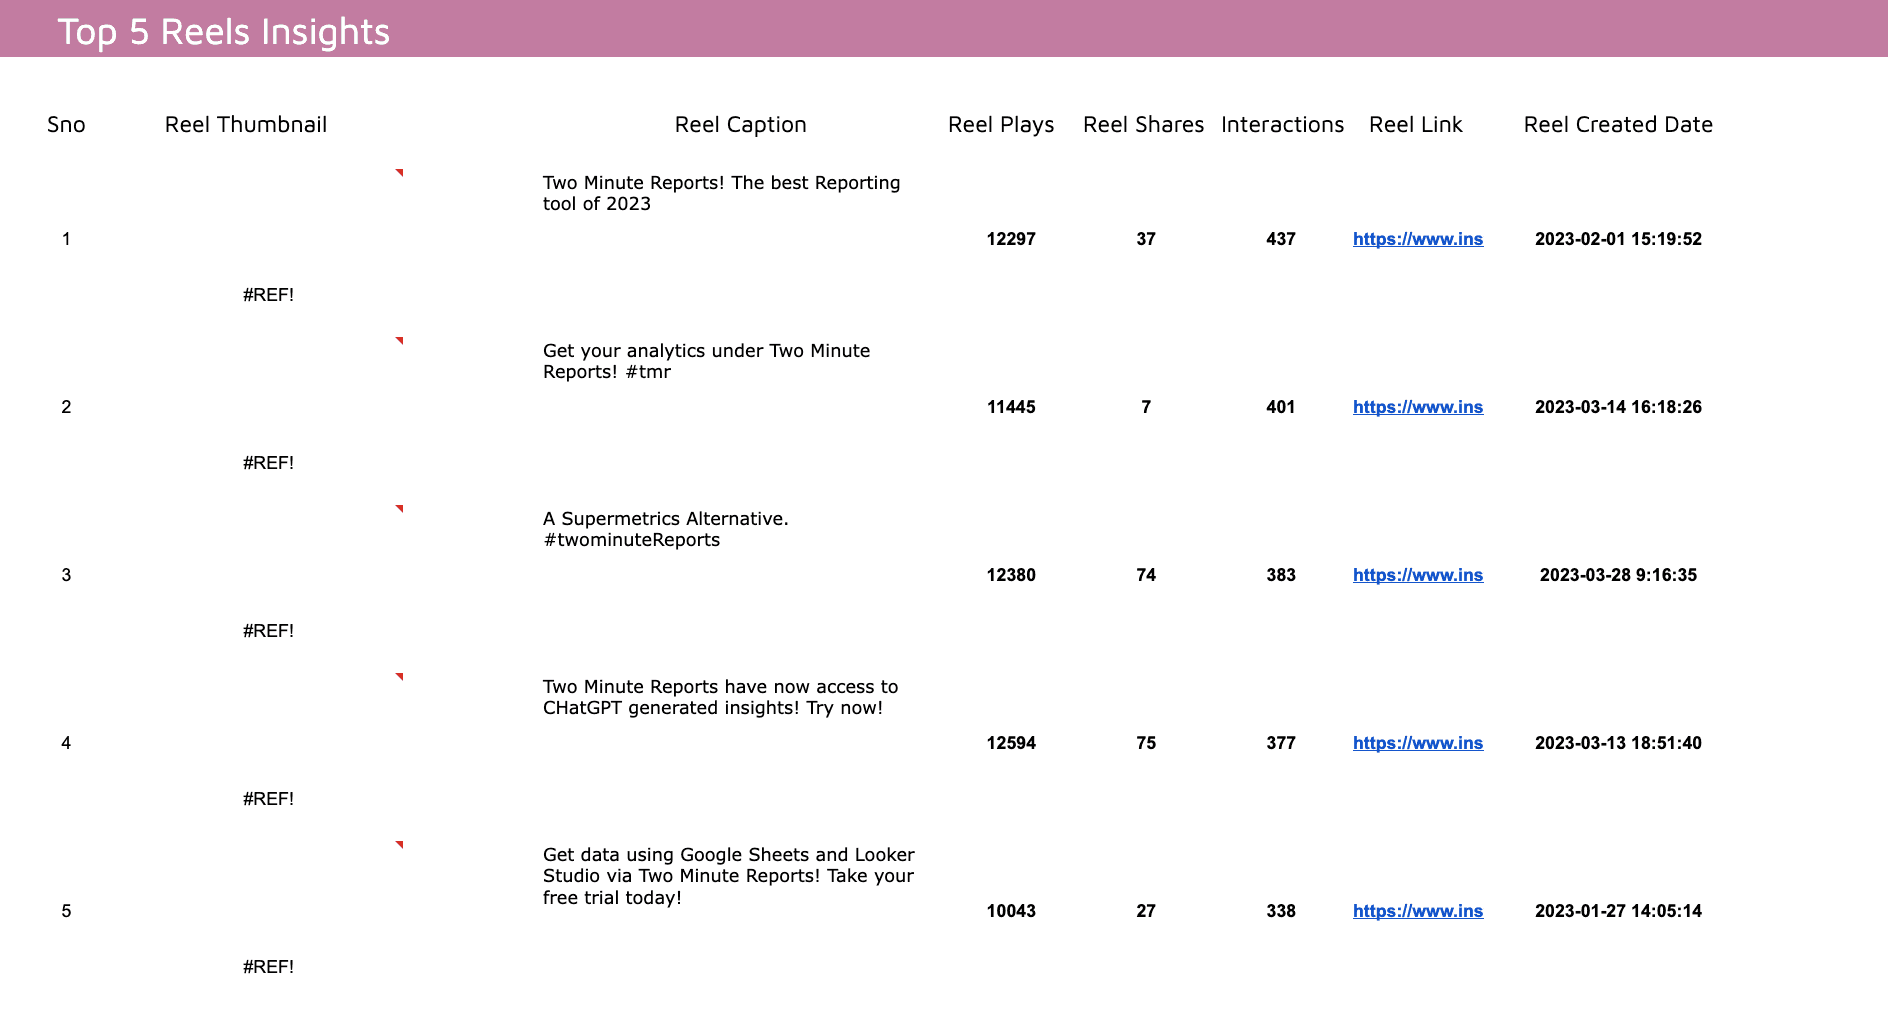This screenshot has height=1026, width=1888.
Task: Open the Reel Link for row 4
Action: tap(1417, 743)
